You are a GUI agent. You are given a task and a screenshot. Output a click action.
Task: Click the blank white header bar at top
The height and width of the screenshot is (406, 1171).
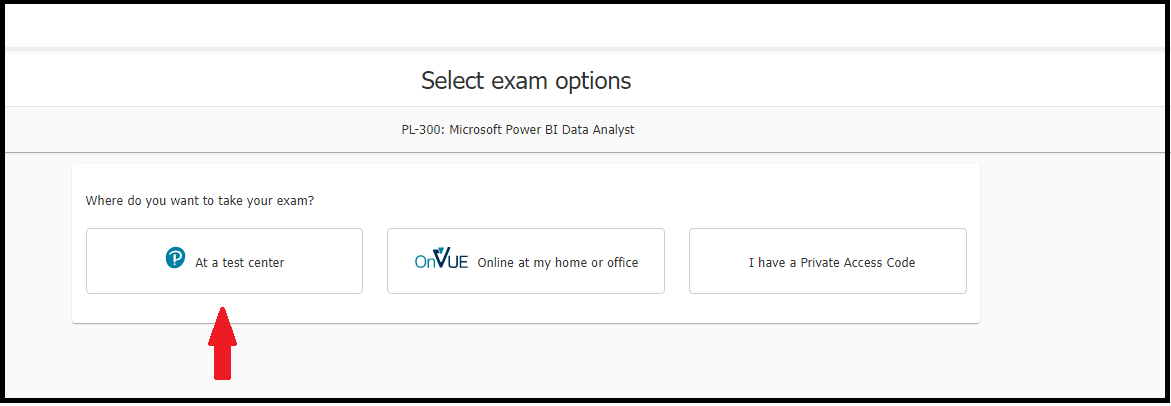pyautogui.click(x=586, y=26)
